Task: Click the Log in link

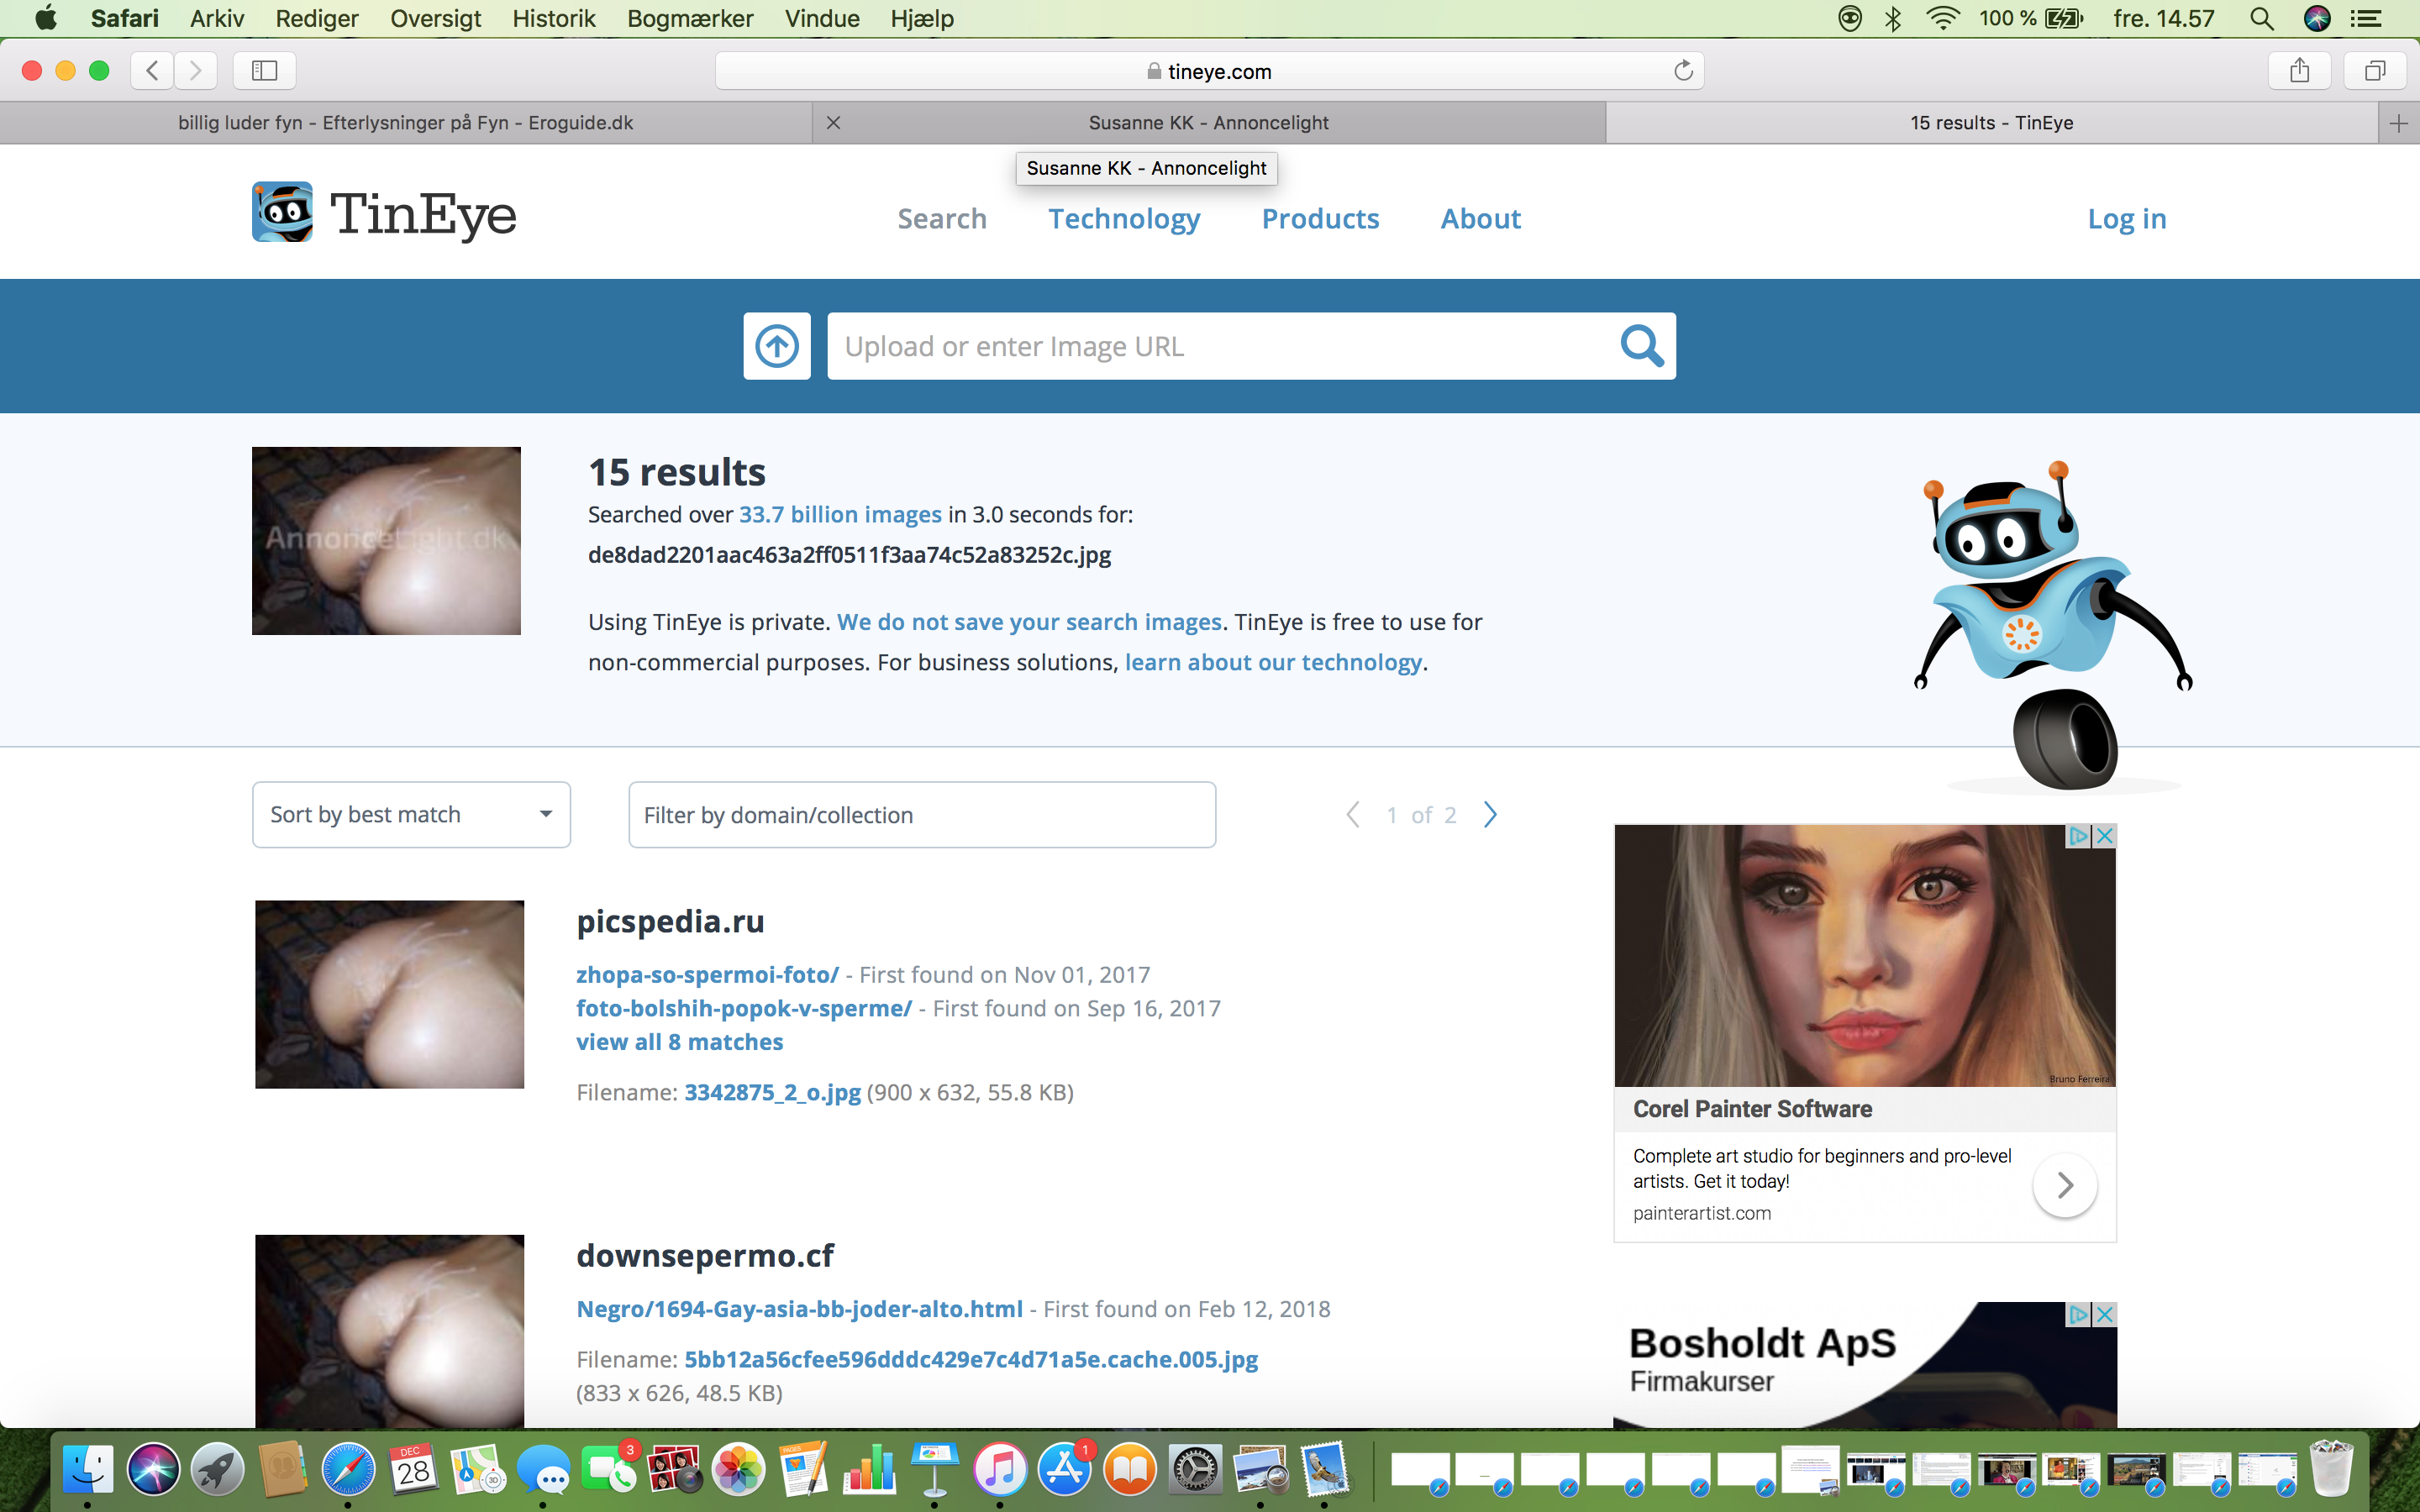Action: pyautogui.click(x=2127, y=219)
